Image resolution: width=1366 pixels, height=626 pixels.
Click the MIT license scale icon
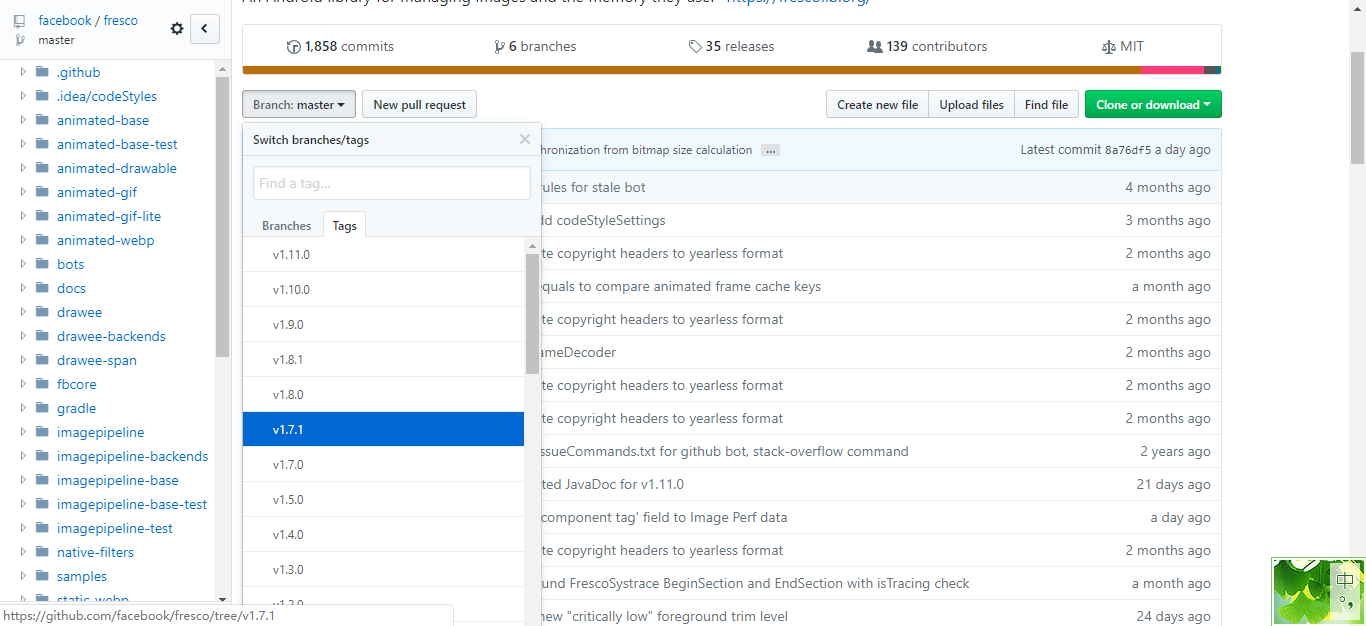pyautogui.click(x=1107, y=47)
